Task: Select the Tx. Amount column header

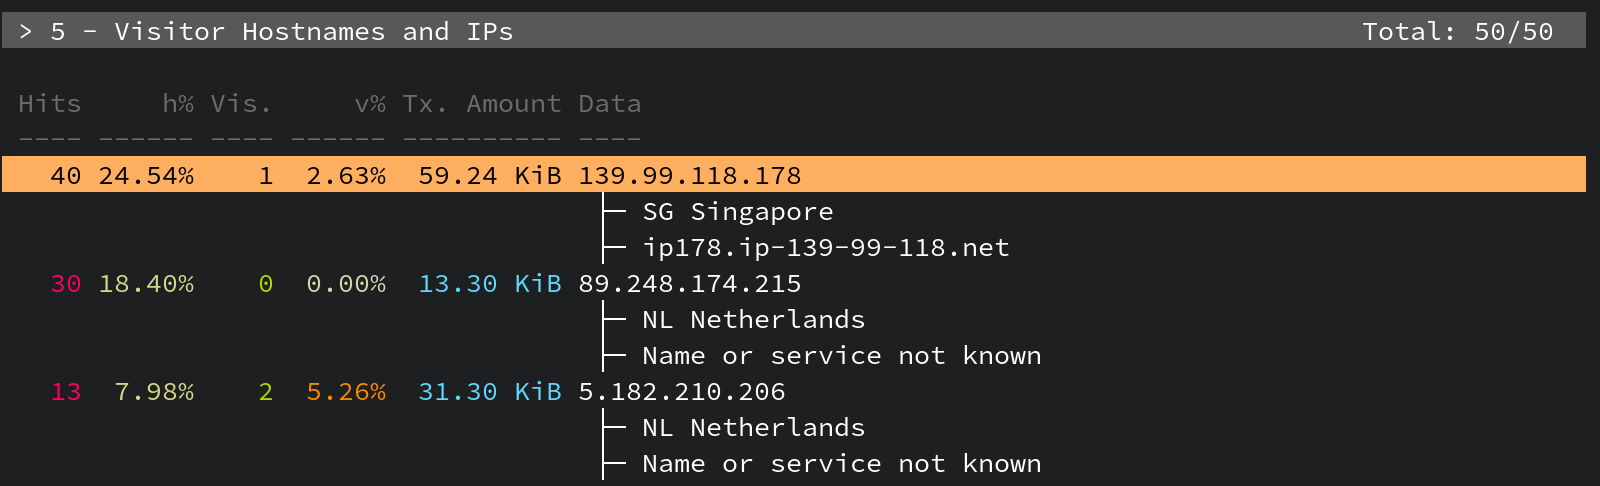Action: click(481, 104)
